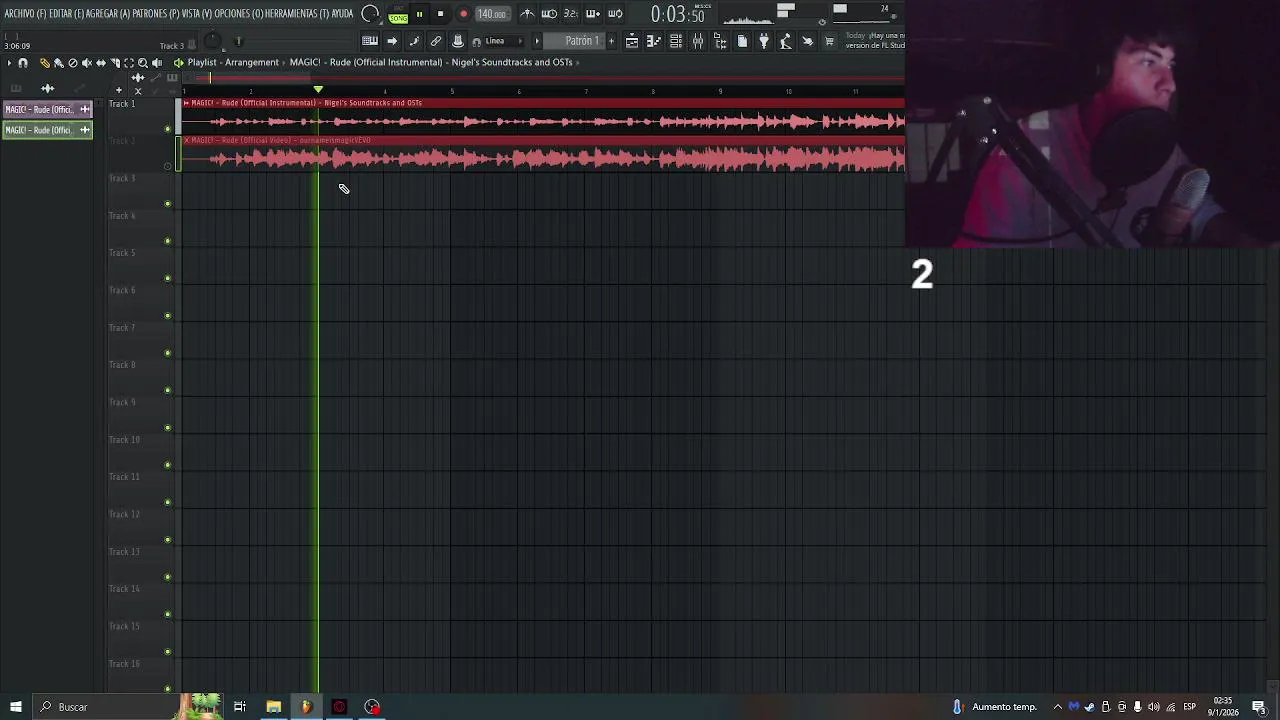Unmute Track 2 using its mute dot
Screen dimensions: 1280x720
(x=168, y=166)
